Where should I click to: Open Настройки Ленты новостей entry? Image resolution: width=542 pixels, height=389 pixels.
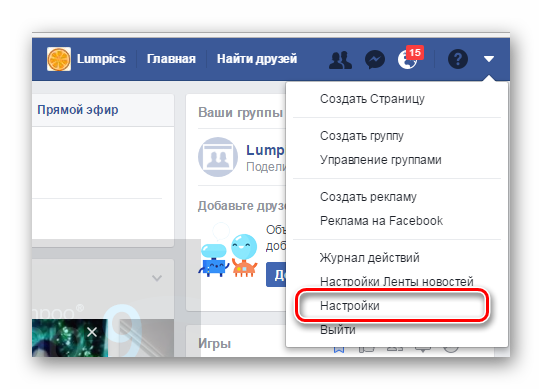point(396,281)
